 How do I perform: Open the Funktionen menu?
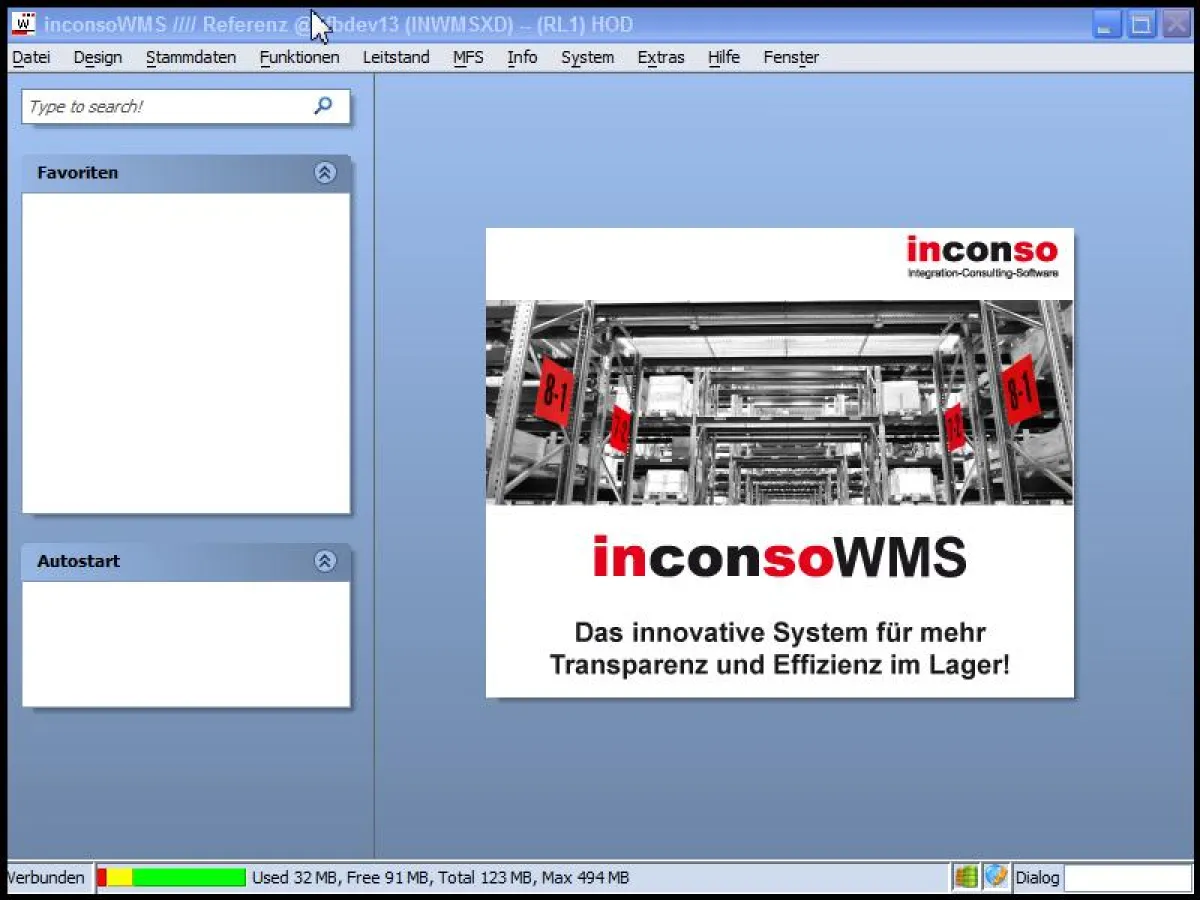[x=299, y=57]
